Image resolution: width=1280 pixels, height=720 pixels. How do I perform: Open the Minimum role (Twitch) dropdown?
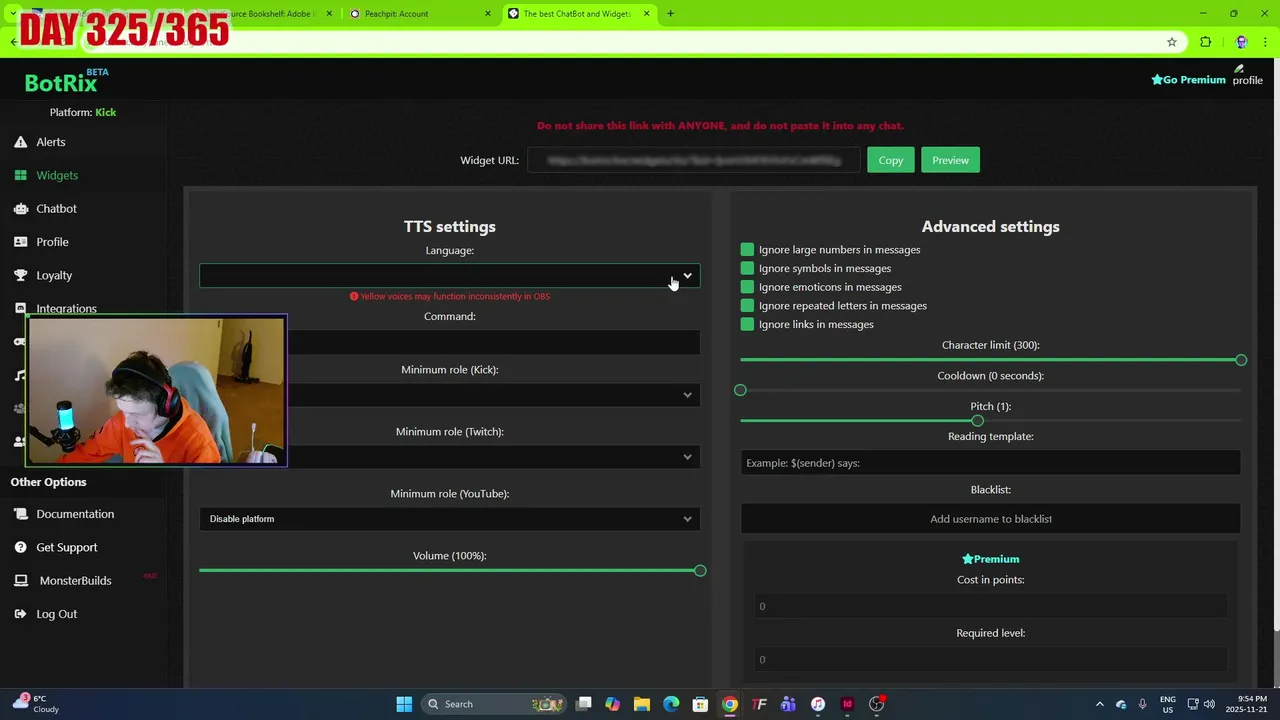tap(450, 457)
